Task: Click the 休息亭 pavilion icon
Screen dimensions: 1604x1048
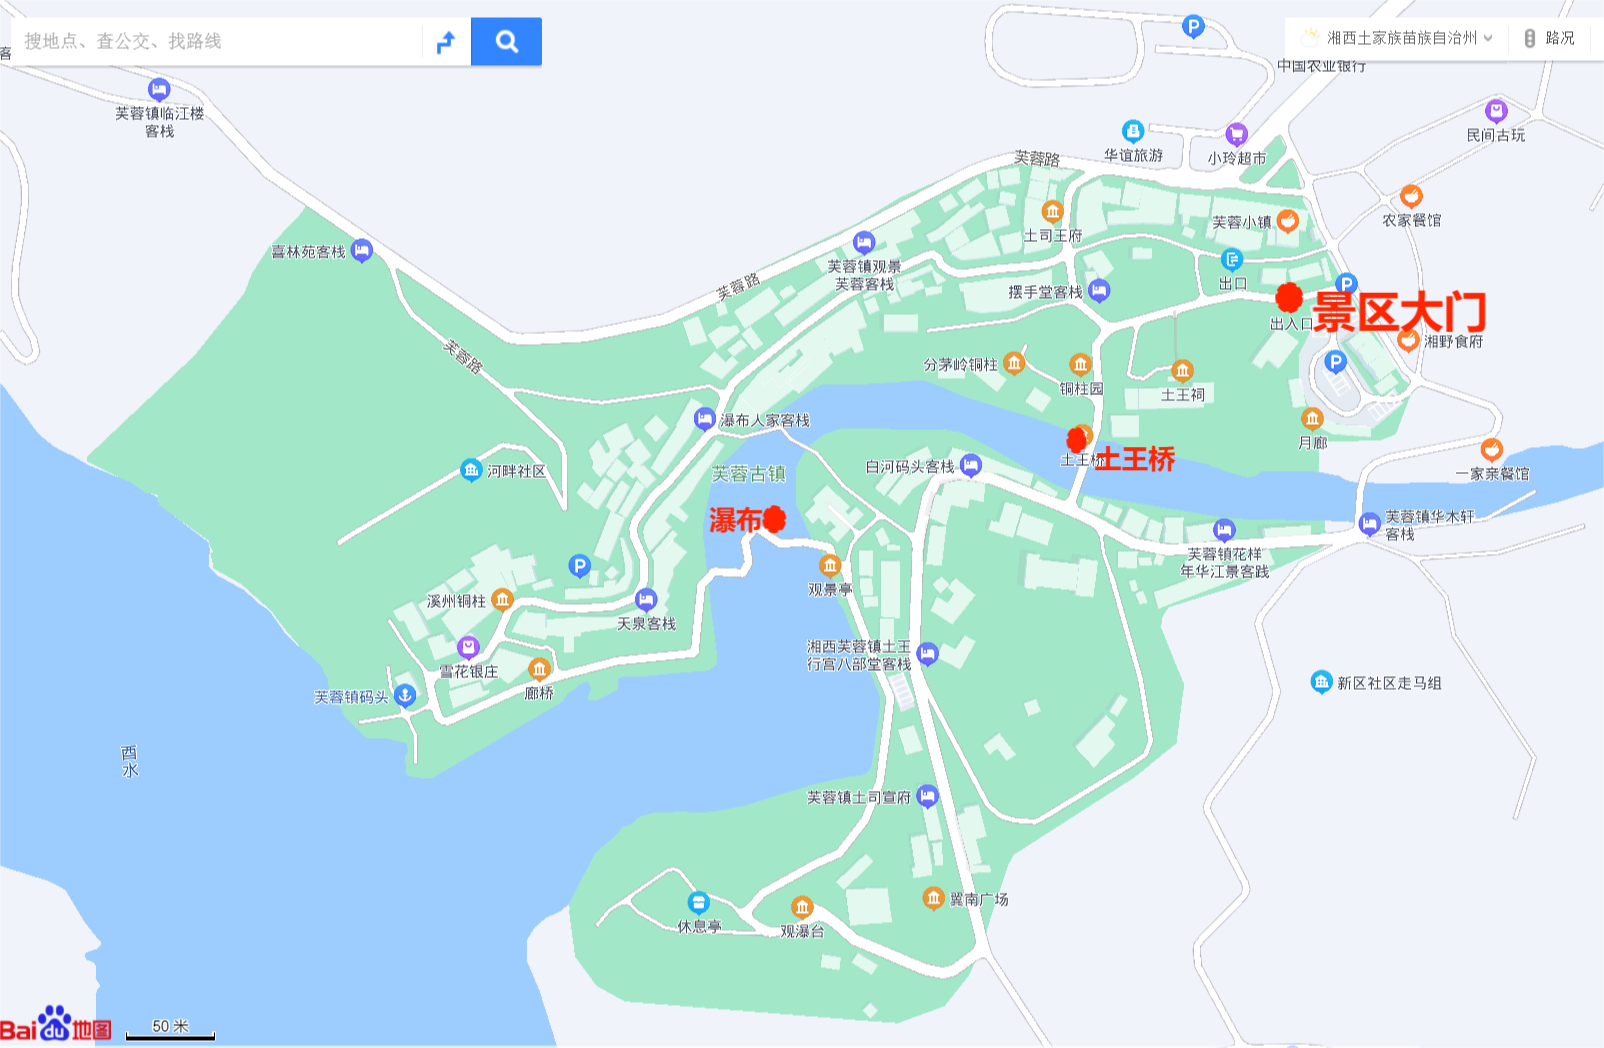Action: [x=699, y=903]
